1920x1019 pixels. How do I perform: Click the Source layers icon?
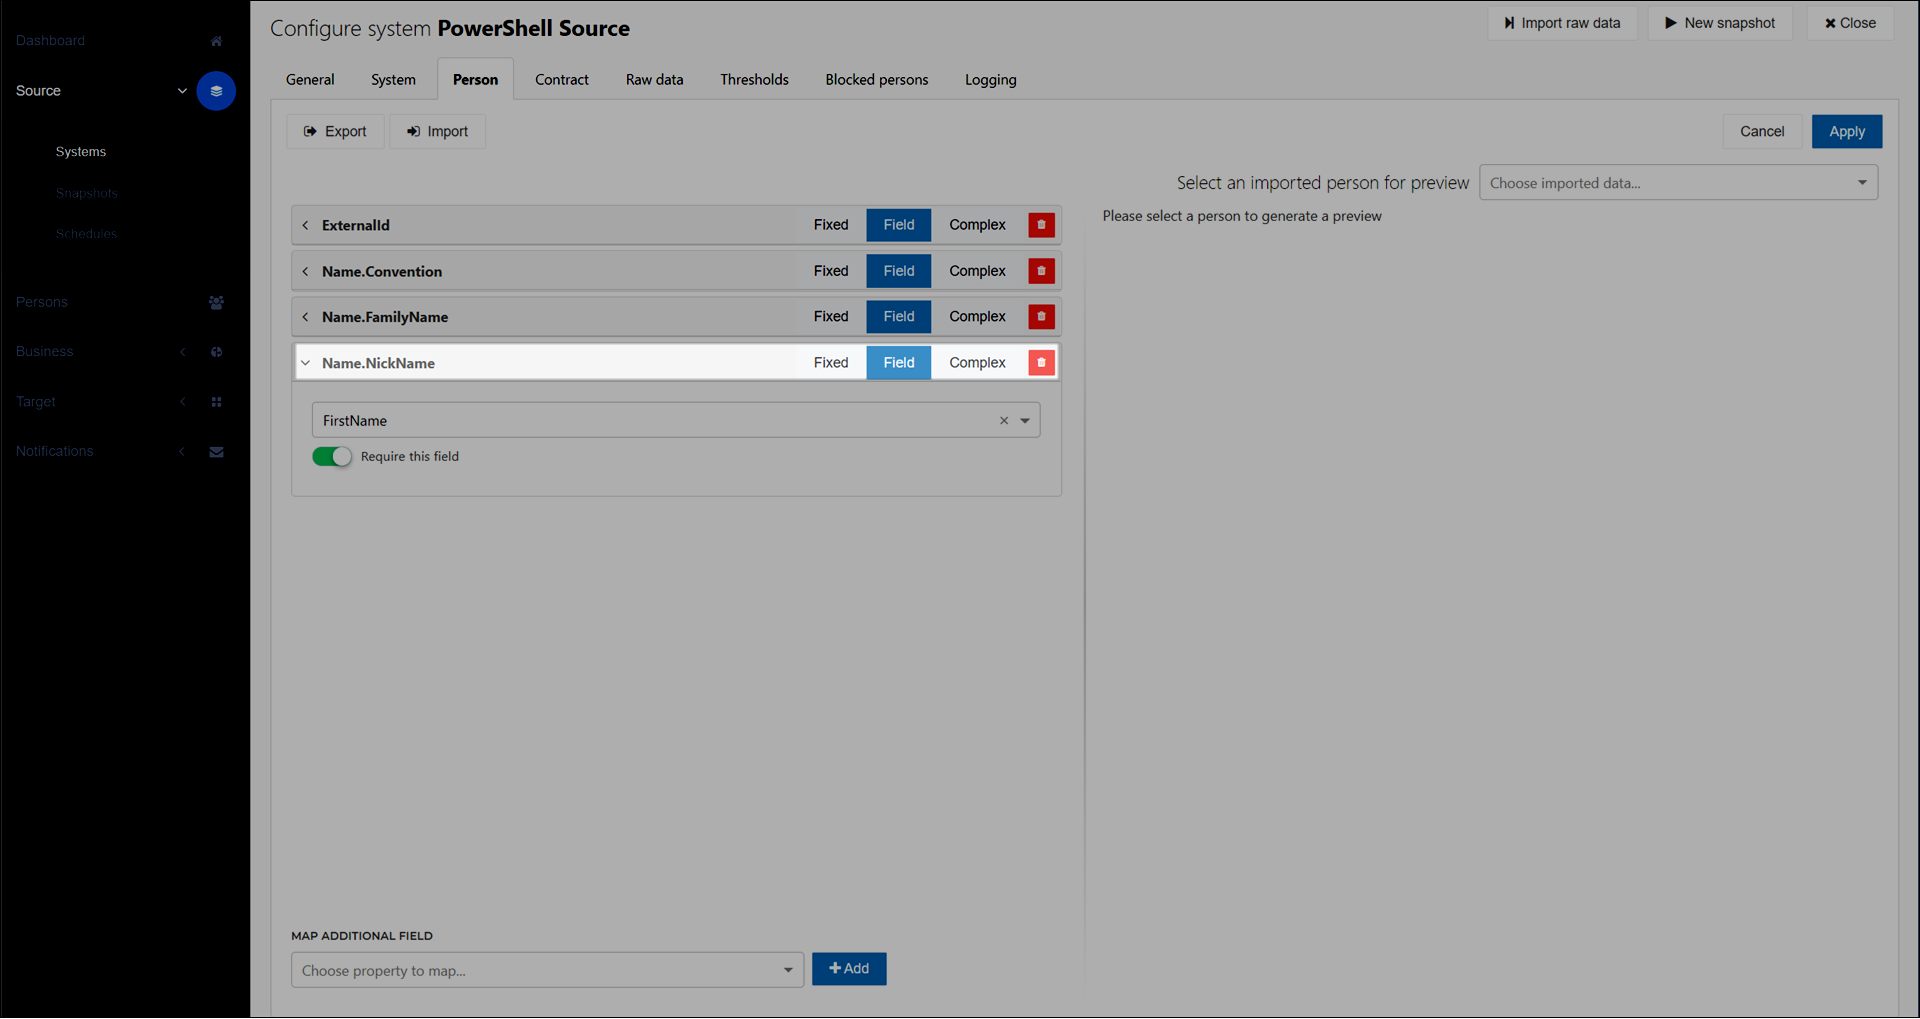pyautogui.click(x=216, y=91)
